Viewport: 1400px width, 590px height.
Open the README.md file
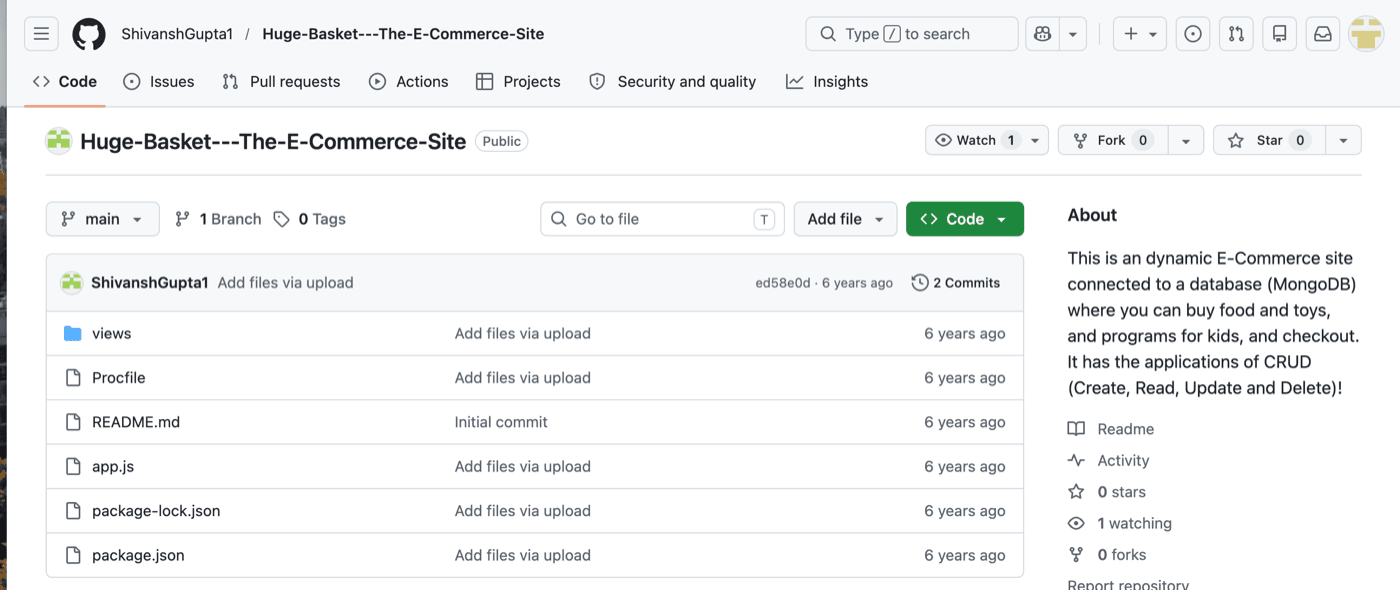136,422
